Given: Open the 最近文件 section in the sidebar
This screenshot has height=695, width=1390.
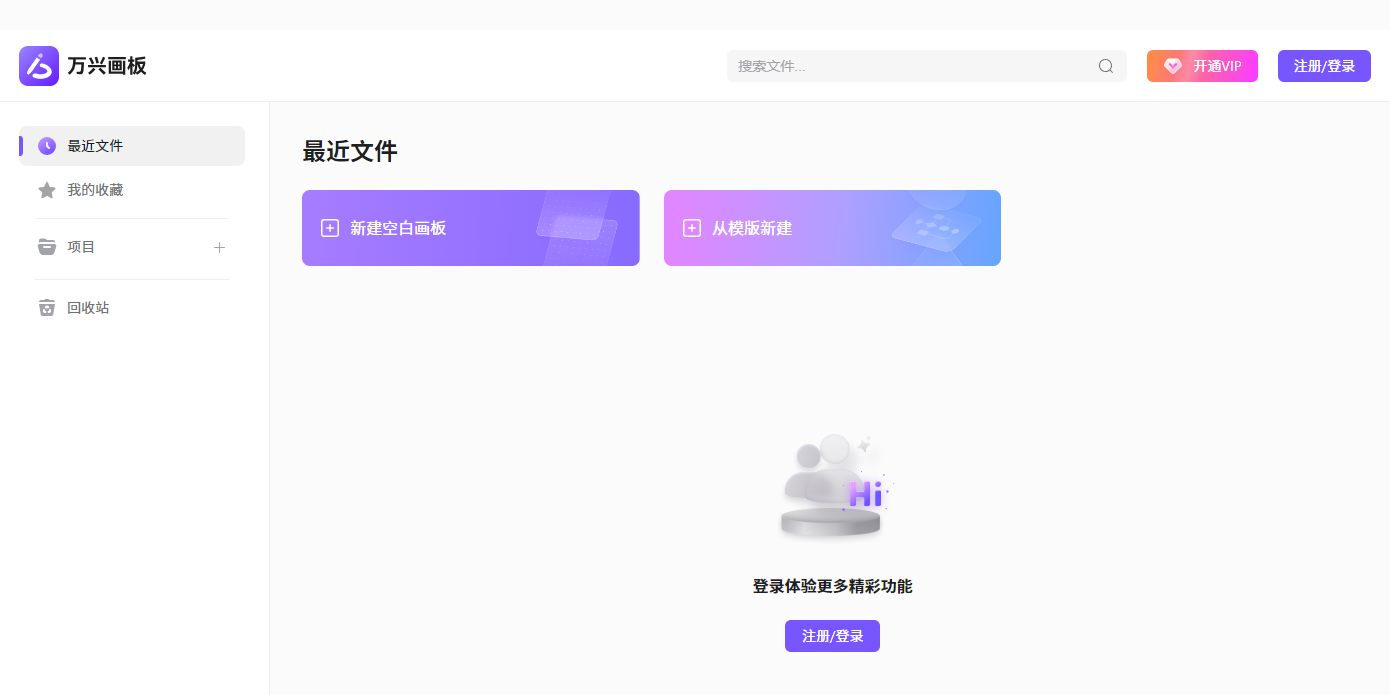Looking at the screenshot, I should (95, 145).
